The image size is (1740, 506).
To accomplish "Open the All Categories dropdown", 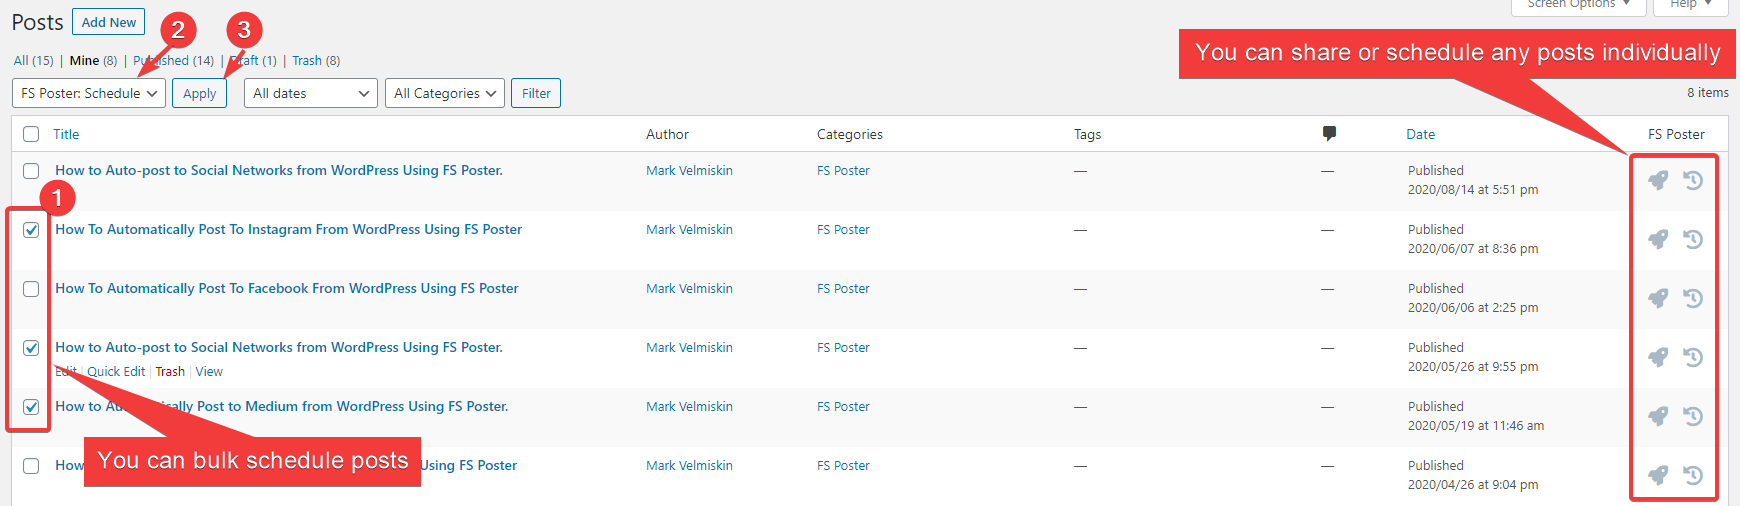I will [x=445, y=93].
